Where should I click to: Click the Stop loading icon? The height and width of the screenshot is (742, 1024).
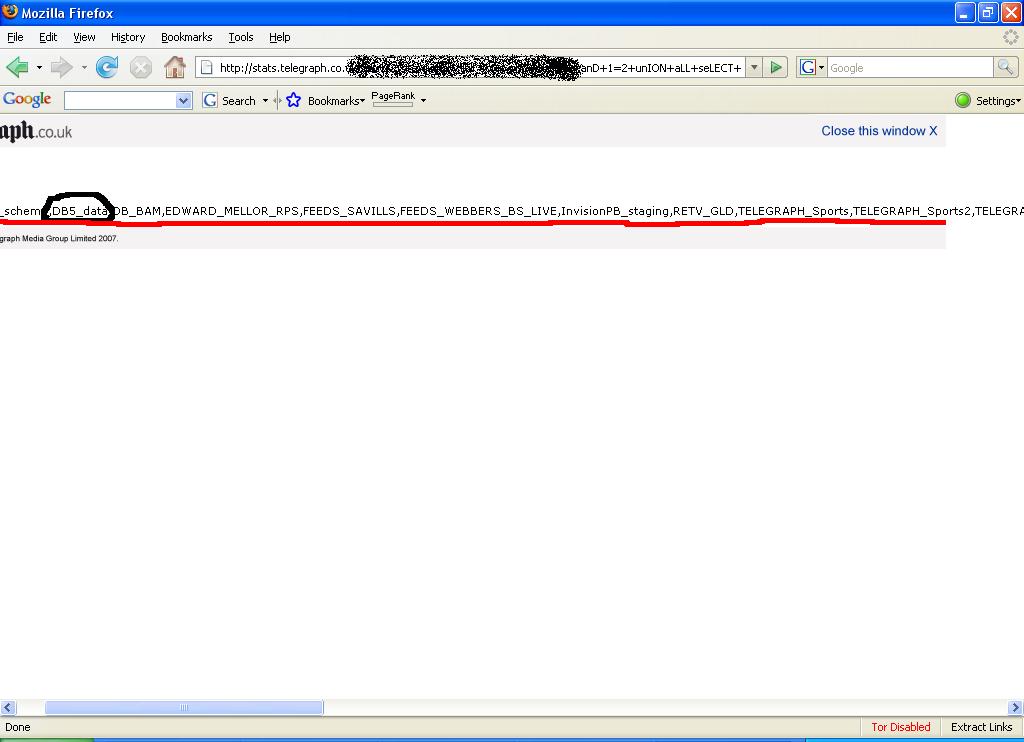[140, 67]
